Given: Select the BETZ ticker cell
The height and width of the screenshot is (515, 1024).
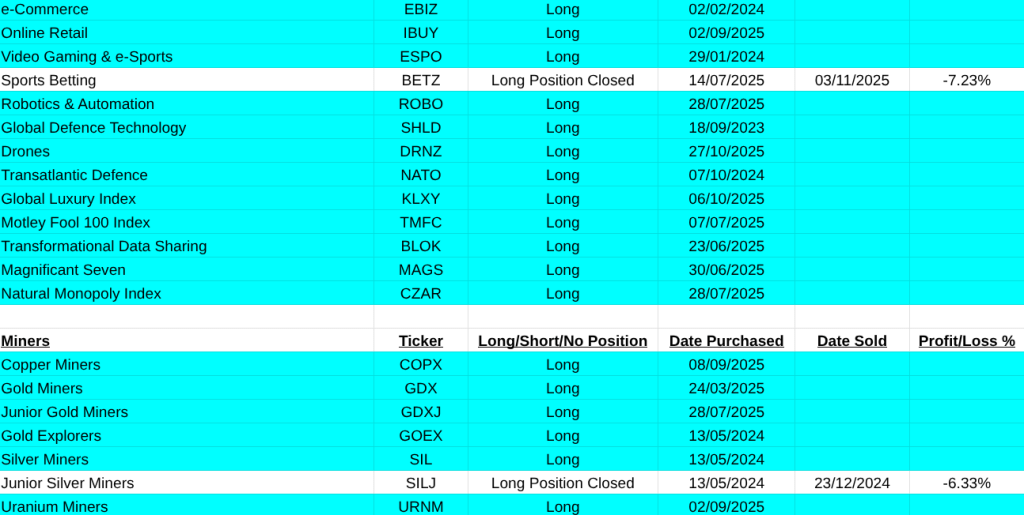Looking at the screenshot, I should (420, 80).
